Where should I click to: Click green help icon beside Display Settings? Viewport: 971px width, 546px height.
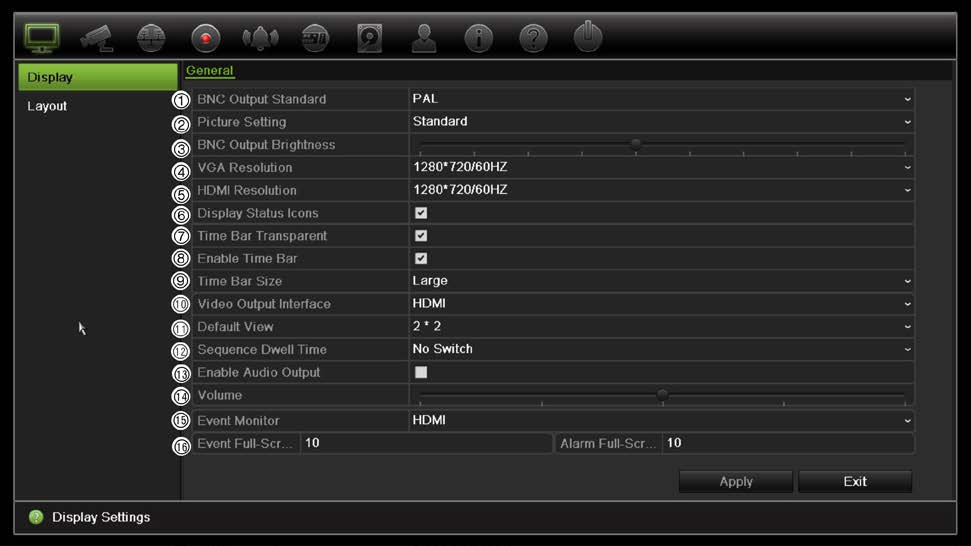[x=36, y=517]
